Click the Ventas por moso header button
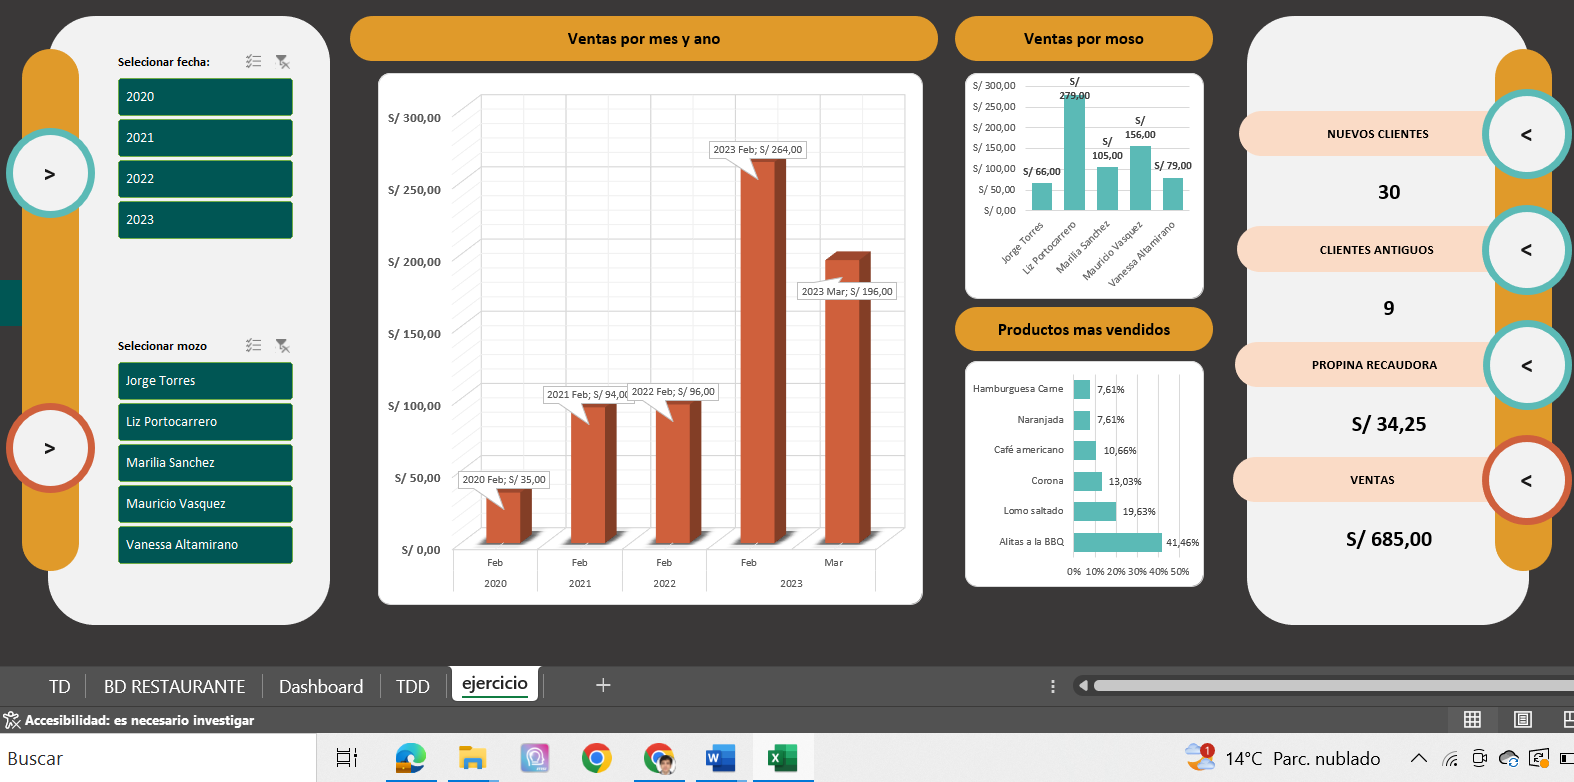 pos(1083,39)
